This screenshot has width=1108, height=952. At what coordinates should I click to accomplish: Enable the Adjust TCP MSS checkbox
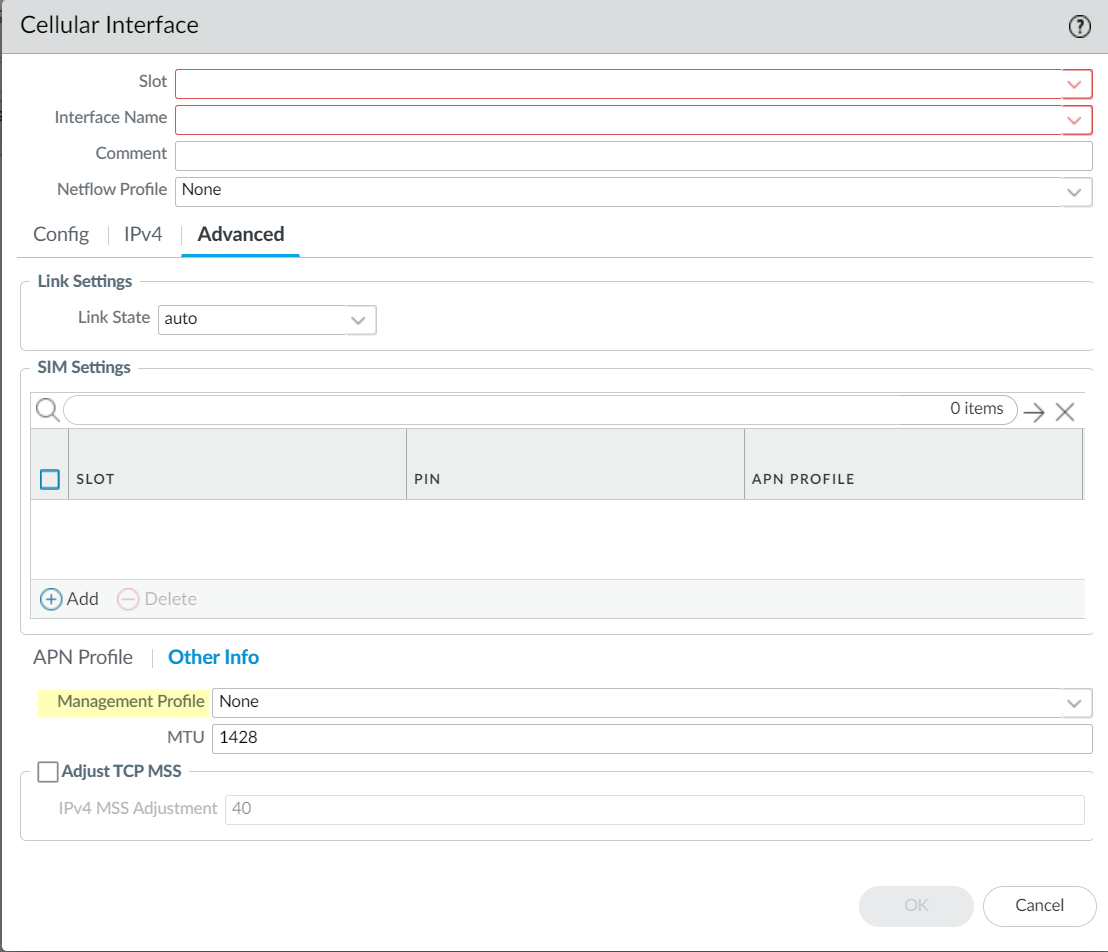coord(47,771)
